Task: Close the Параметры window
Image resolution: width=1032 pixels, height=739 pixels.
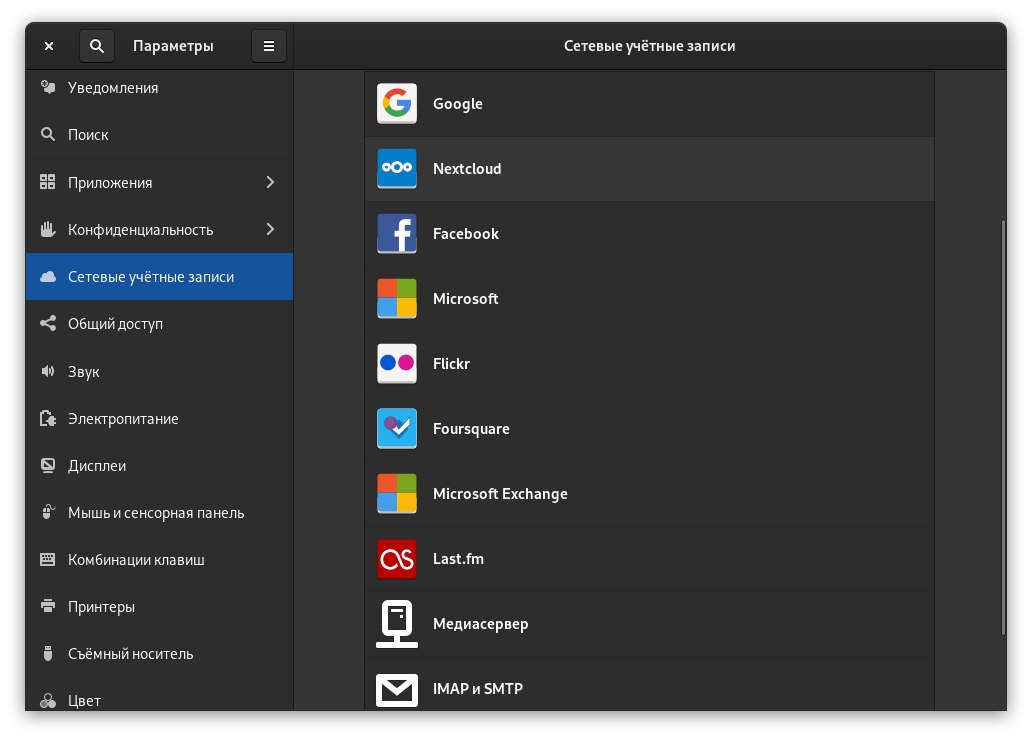Action: click(49, 46)
